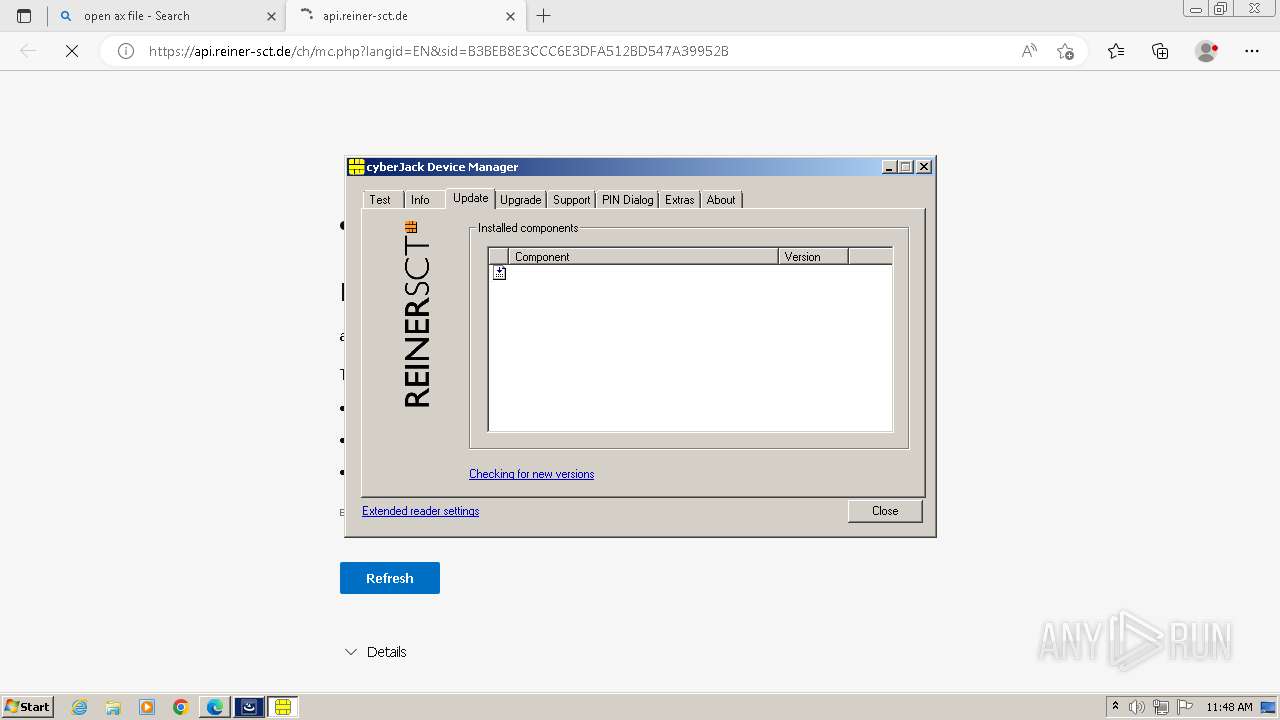The width and height of the screenshot is (1280, 720).
Task: Select the Extras tab
Action: click(x=679, y=200)
